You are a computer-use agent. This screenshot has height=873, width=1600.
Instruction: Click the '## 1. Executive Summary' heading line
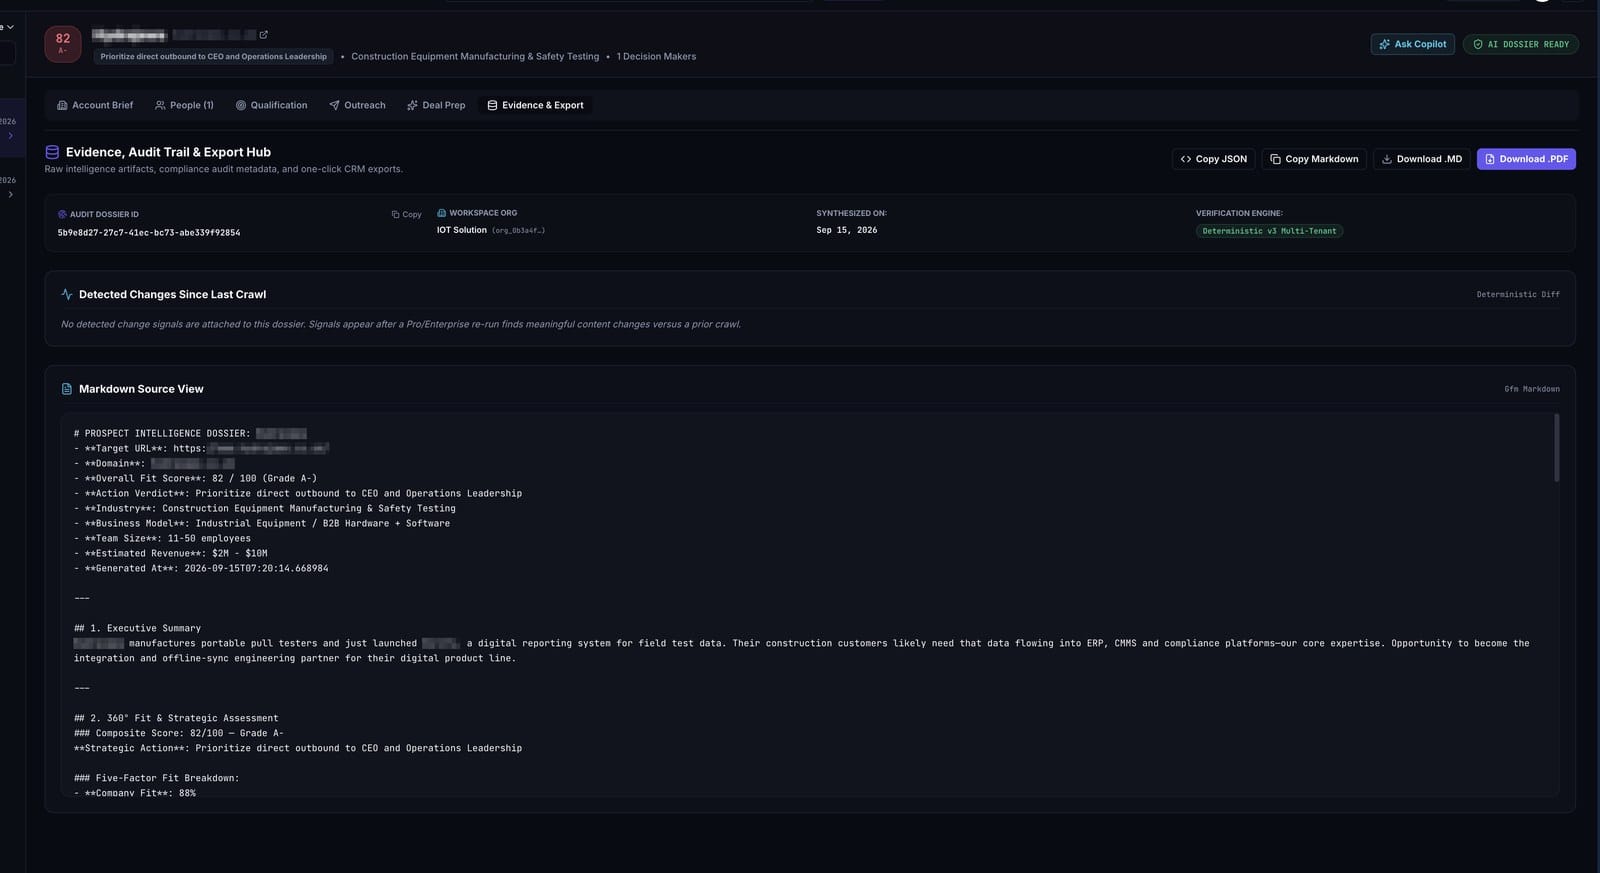point(137,628)
